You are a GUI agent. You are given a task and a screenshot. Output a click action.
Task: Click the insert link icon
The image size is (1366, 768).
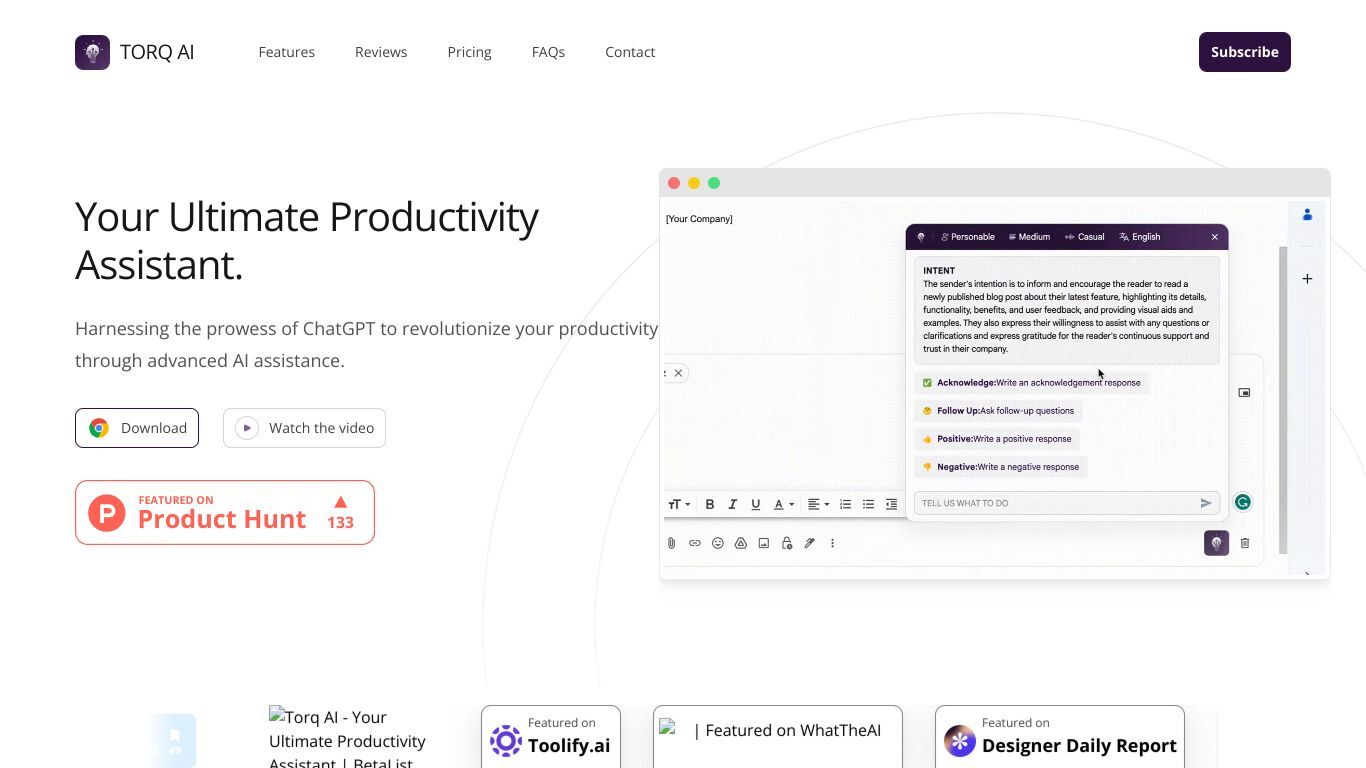point(695,543)
